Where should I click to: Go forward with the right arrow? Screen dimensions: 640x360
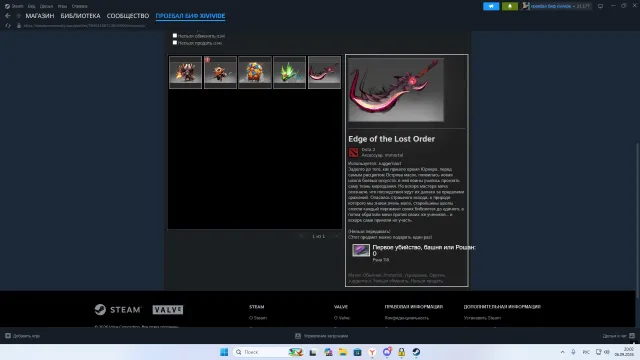pos(18,16)
